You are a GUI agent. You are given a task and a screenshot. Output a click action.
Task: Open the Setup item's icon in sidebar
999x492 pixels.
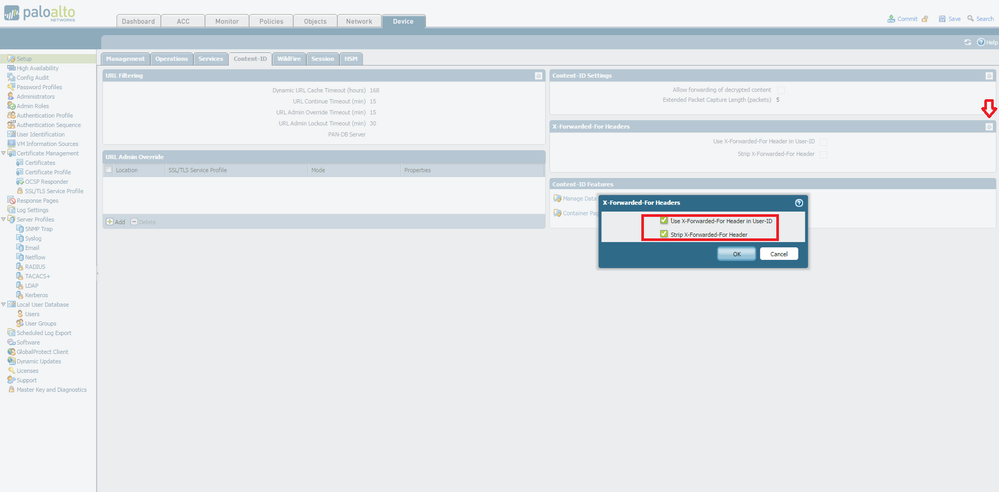(11, 59)
